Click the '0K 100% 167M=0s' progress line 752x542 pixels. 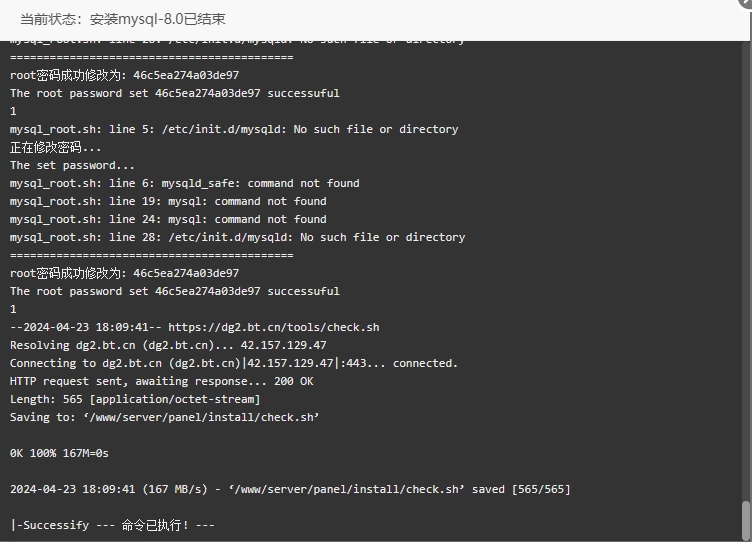point(59,453)
